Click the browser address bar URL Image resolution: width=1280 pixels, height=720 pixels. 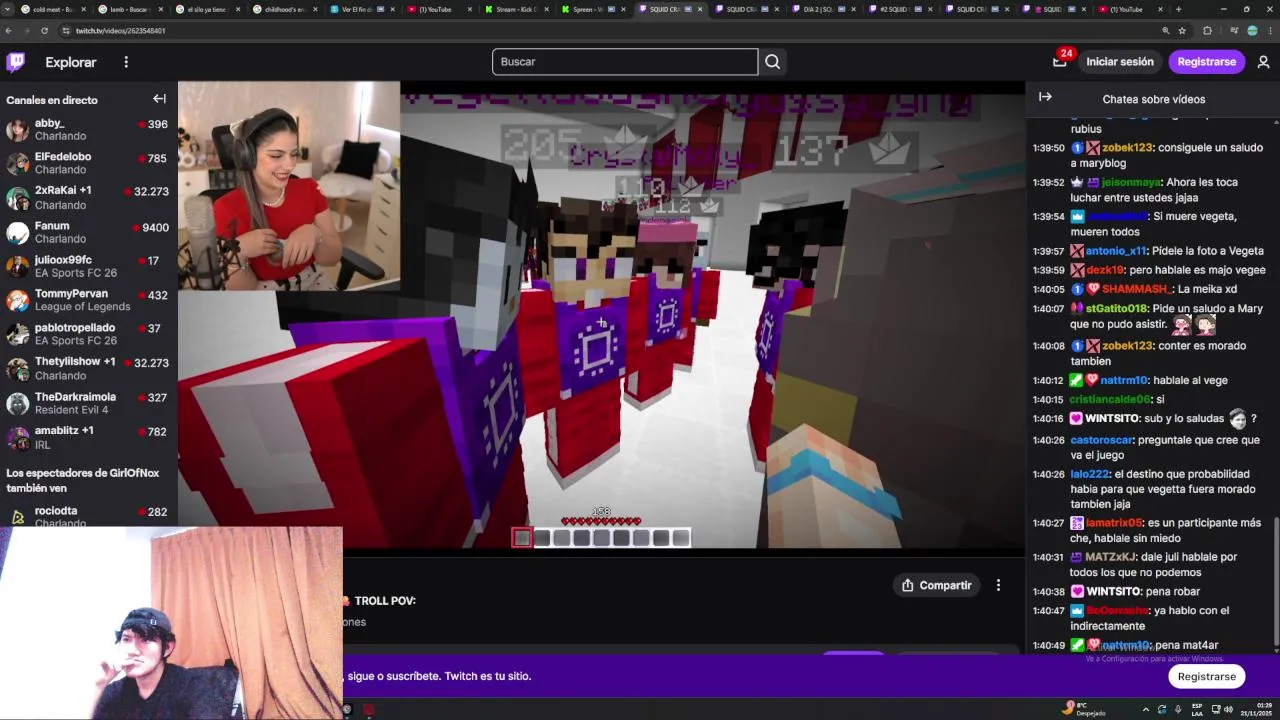[121, 31]
